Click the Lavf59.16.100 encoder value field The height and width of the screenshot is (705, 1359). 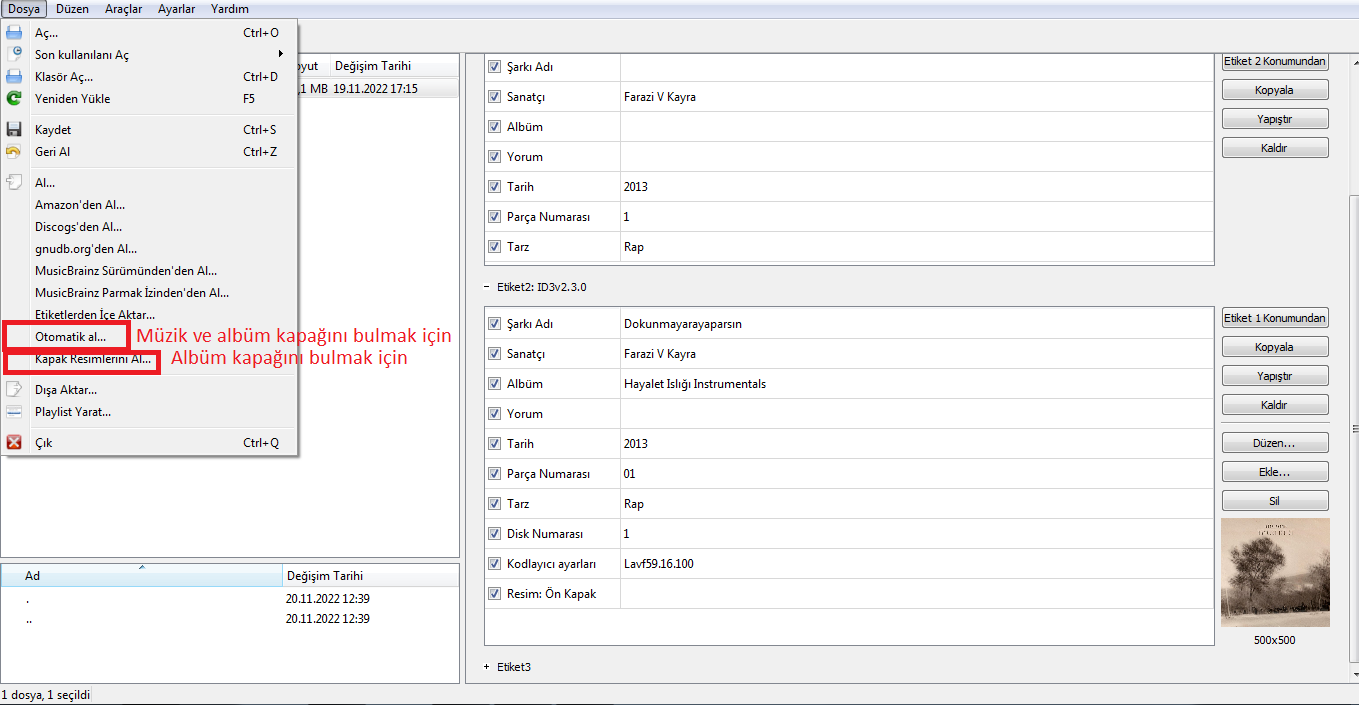917,564
